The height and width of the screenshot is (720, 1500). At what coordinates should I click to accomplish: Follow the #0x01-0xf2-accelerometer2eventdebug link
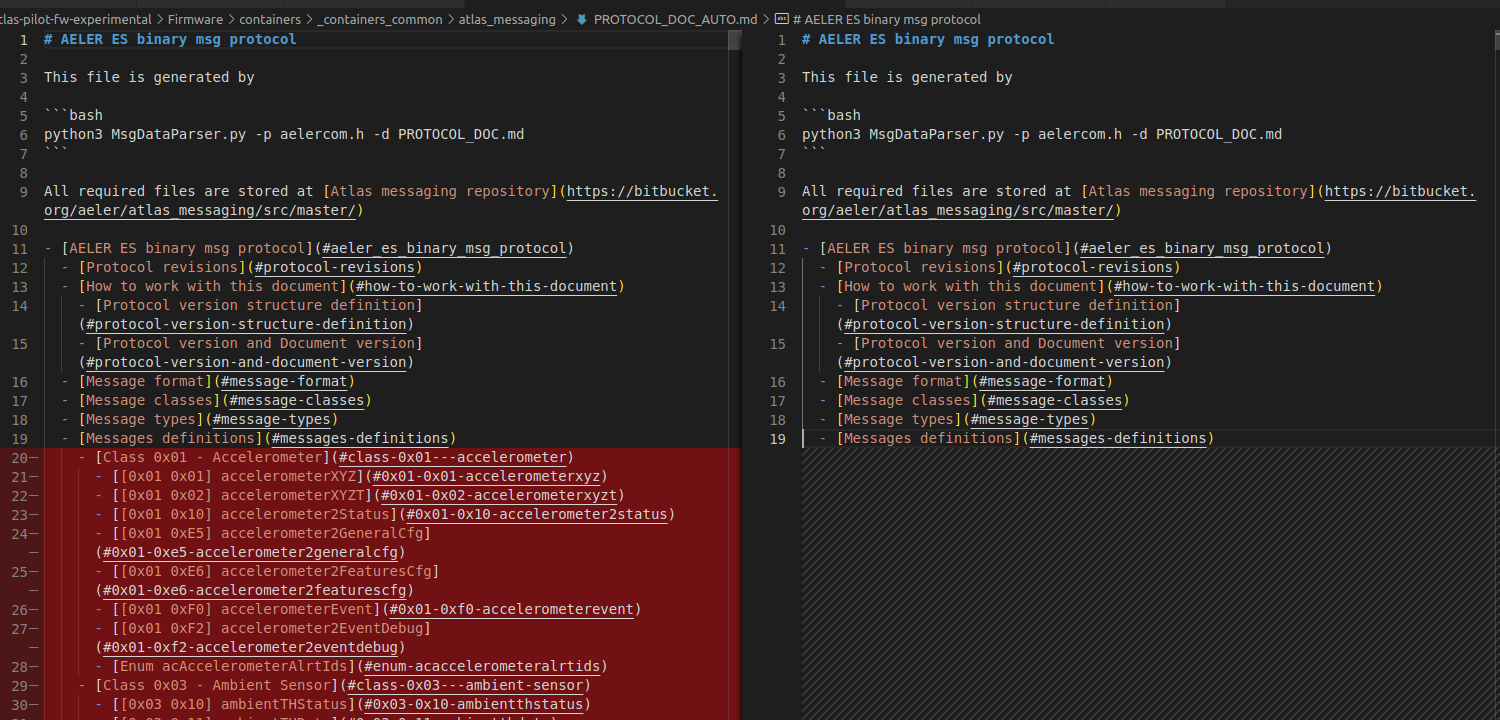pyautogui.click(x=250, y=647)
